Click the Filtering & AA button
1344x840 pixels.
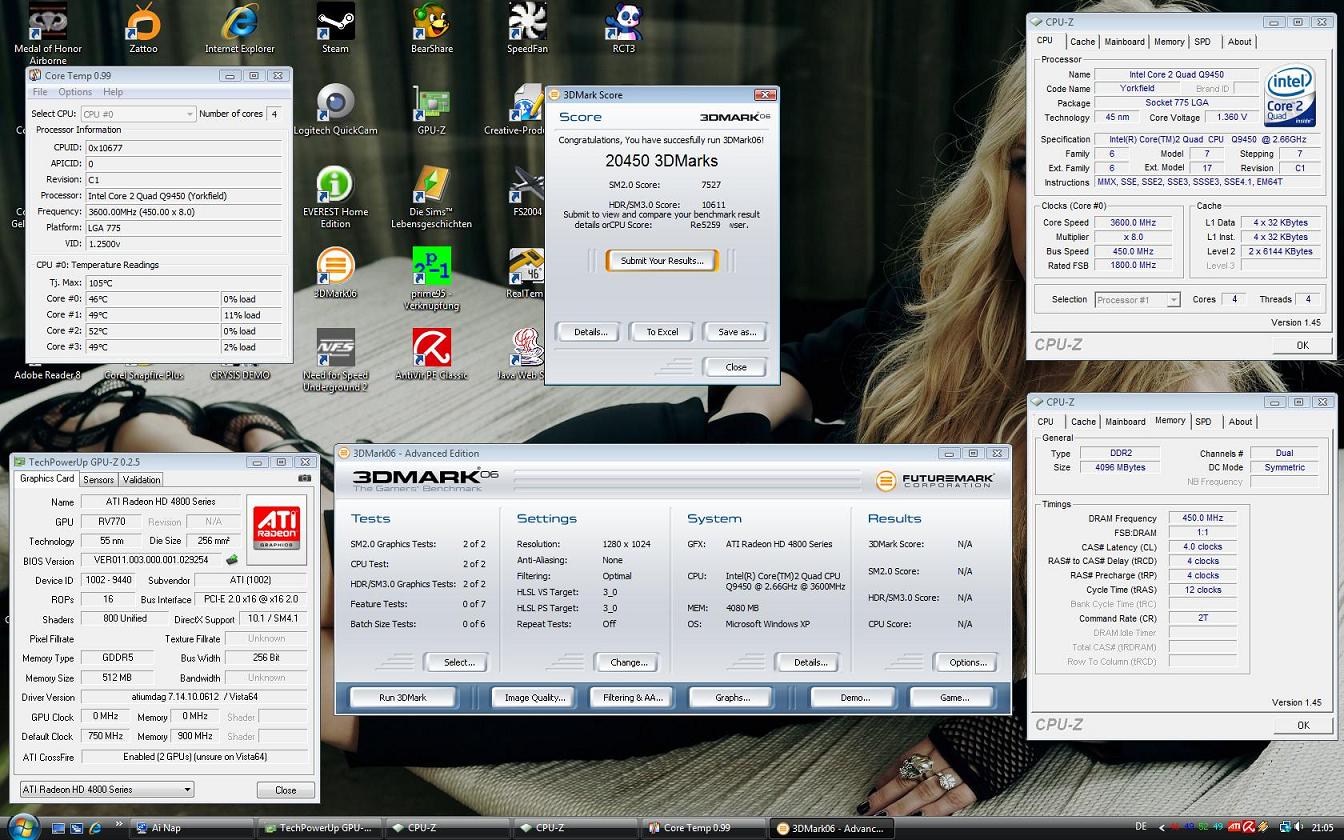tap(633, 698)
